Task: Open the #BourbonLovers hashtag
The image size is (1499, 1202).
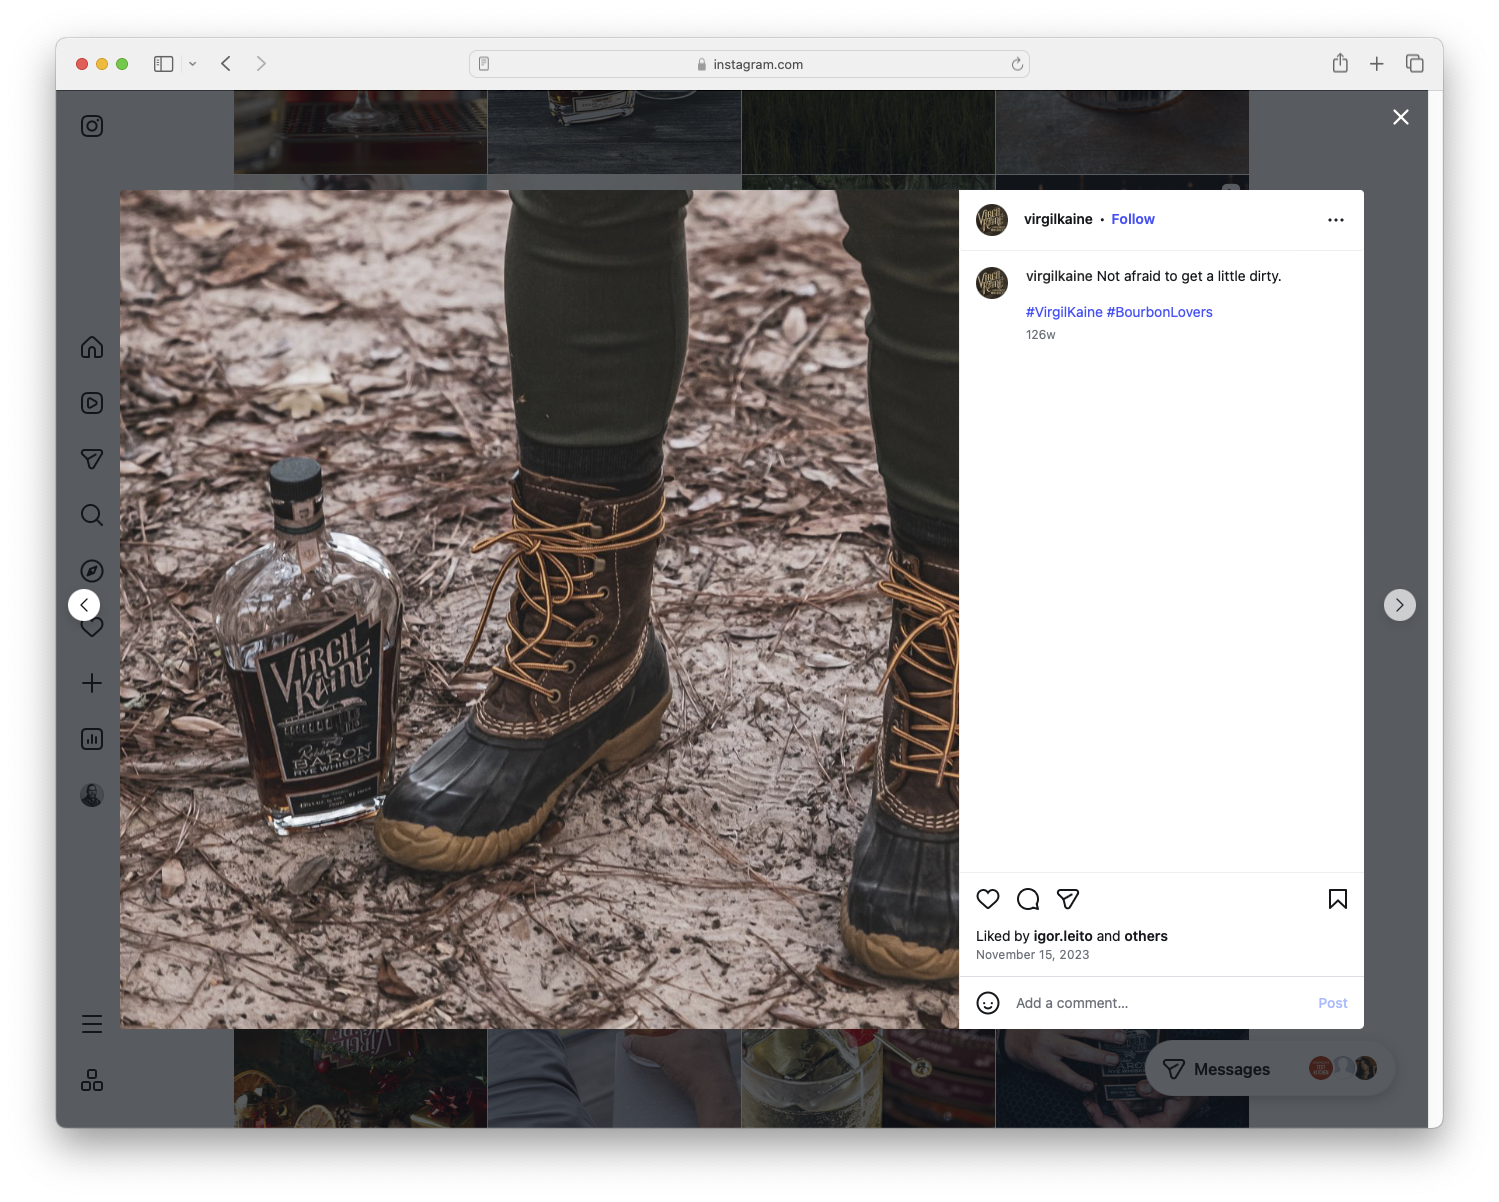Action: (x=1159, y=312)
